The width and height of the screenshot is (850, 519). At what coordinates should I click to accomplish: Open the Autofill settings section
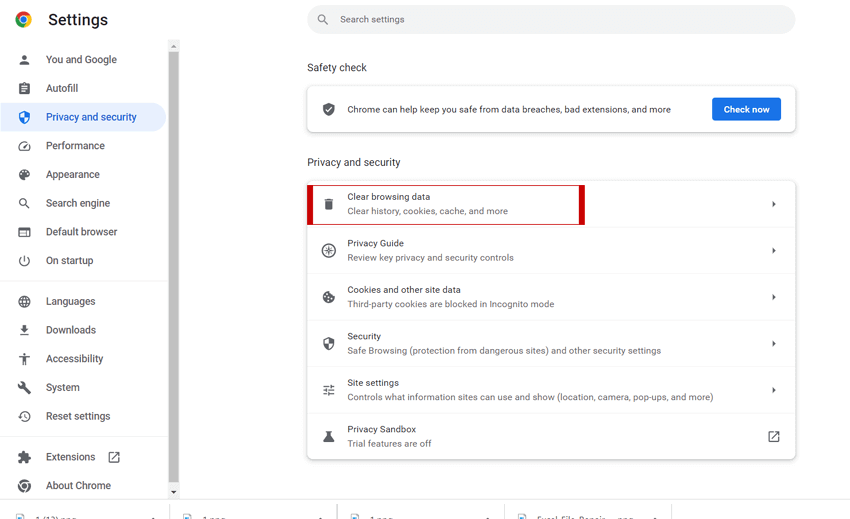pos(83,88)
